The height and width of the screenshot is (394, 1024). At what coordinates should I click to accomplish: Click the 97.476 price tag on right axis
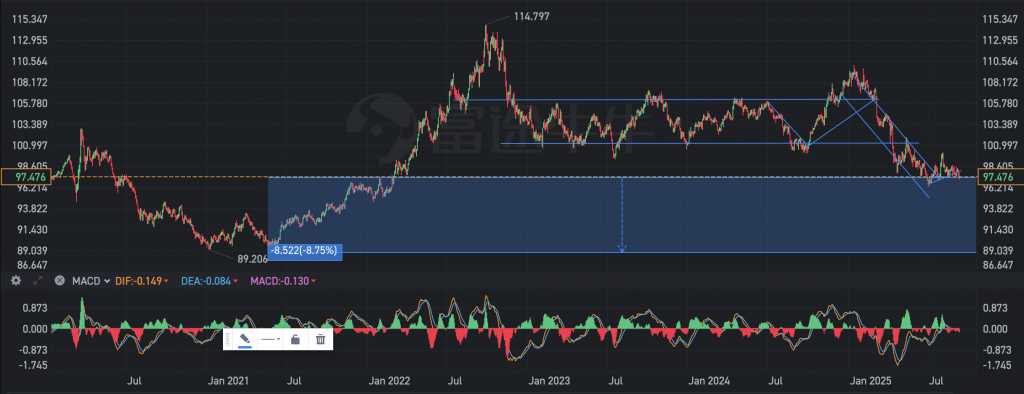1000,177
